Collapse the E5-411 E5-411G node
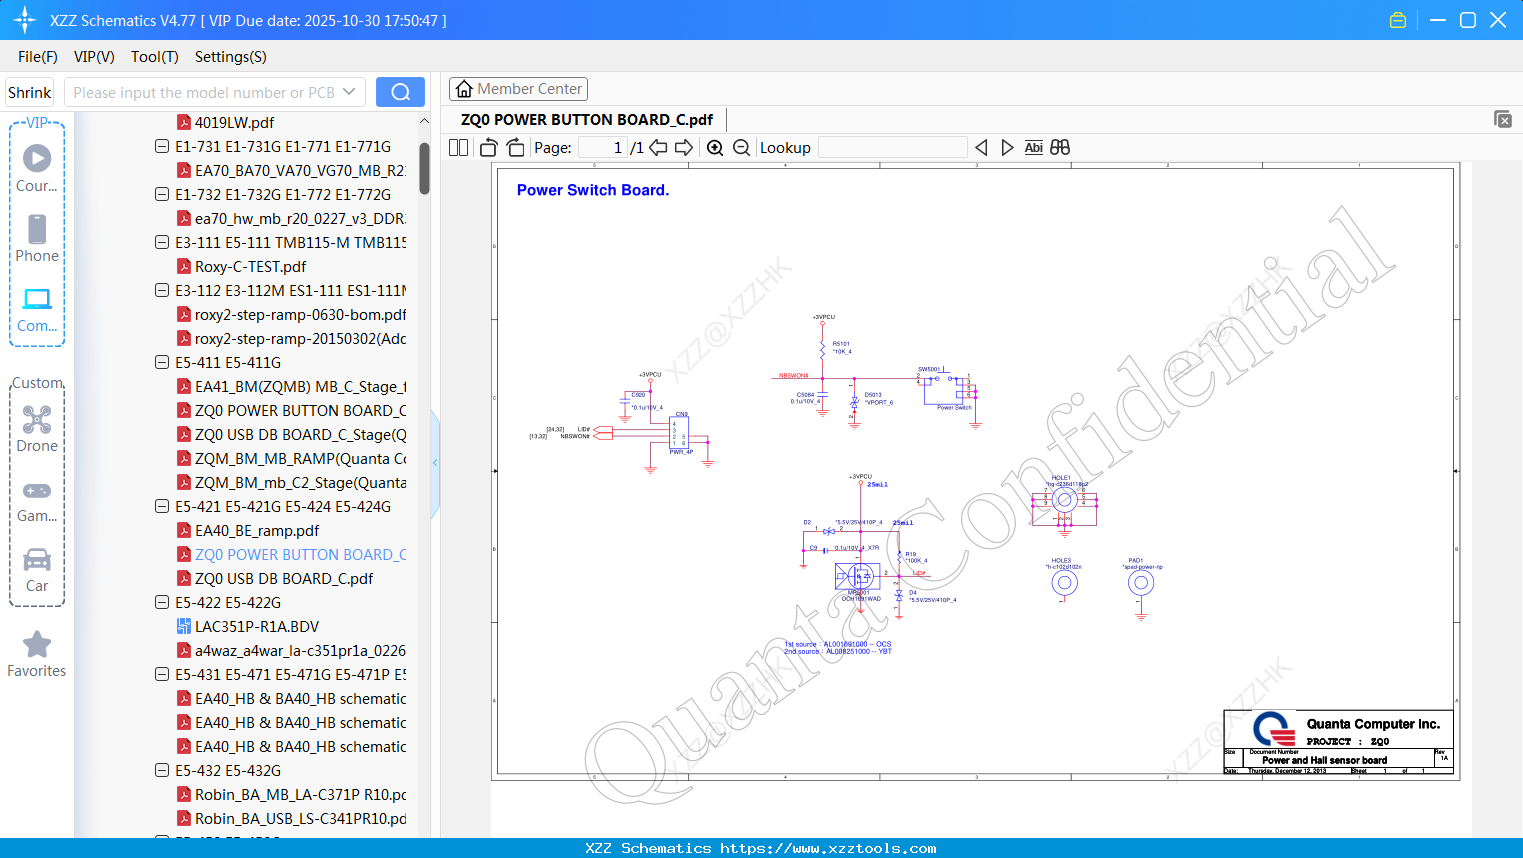 162,362
